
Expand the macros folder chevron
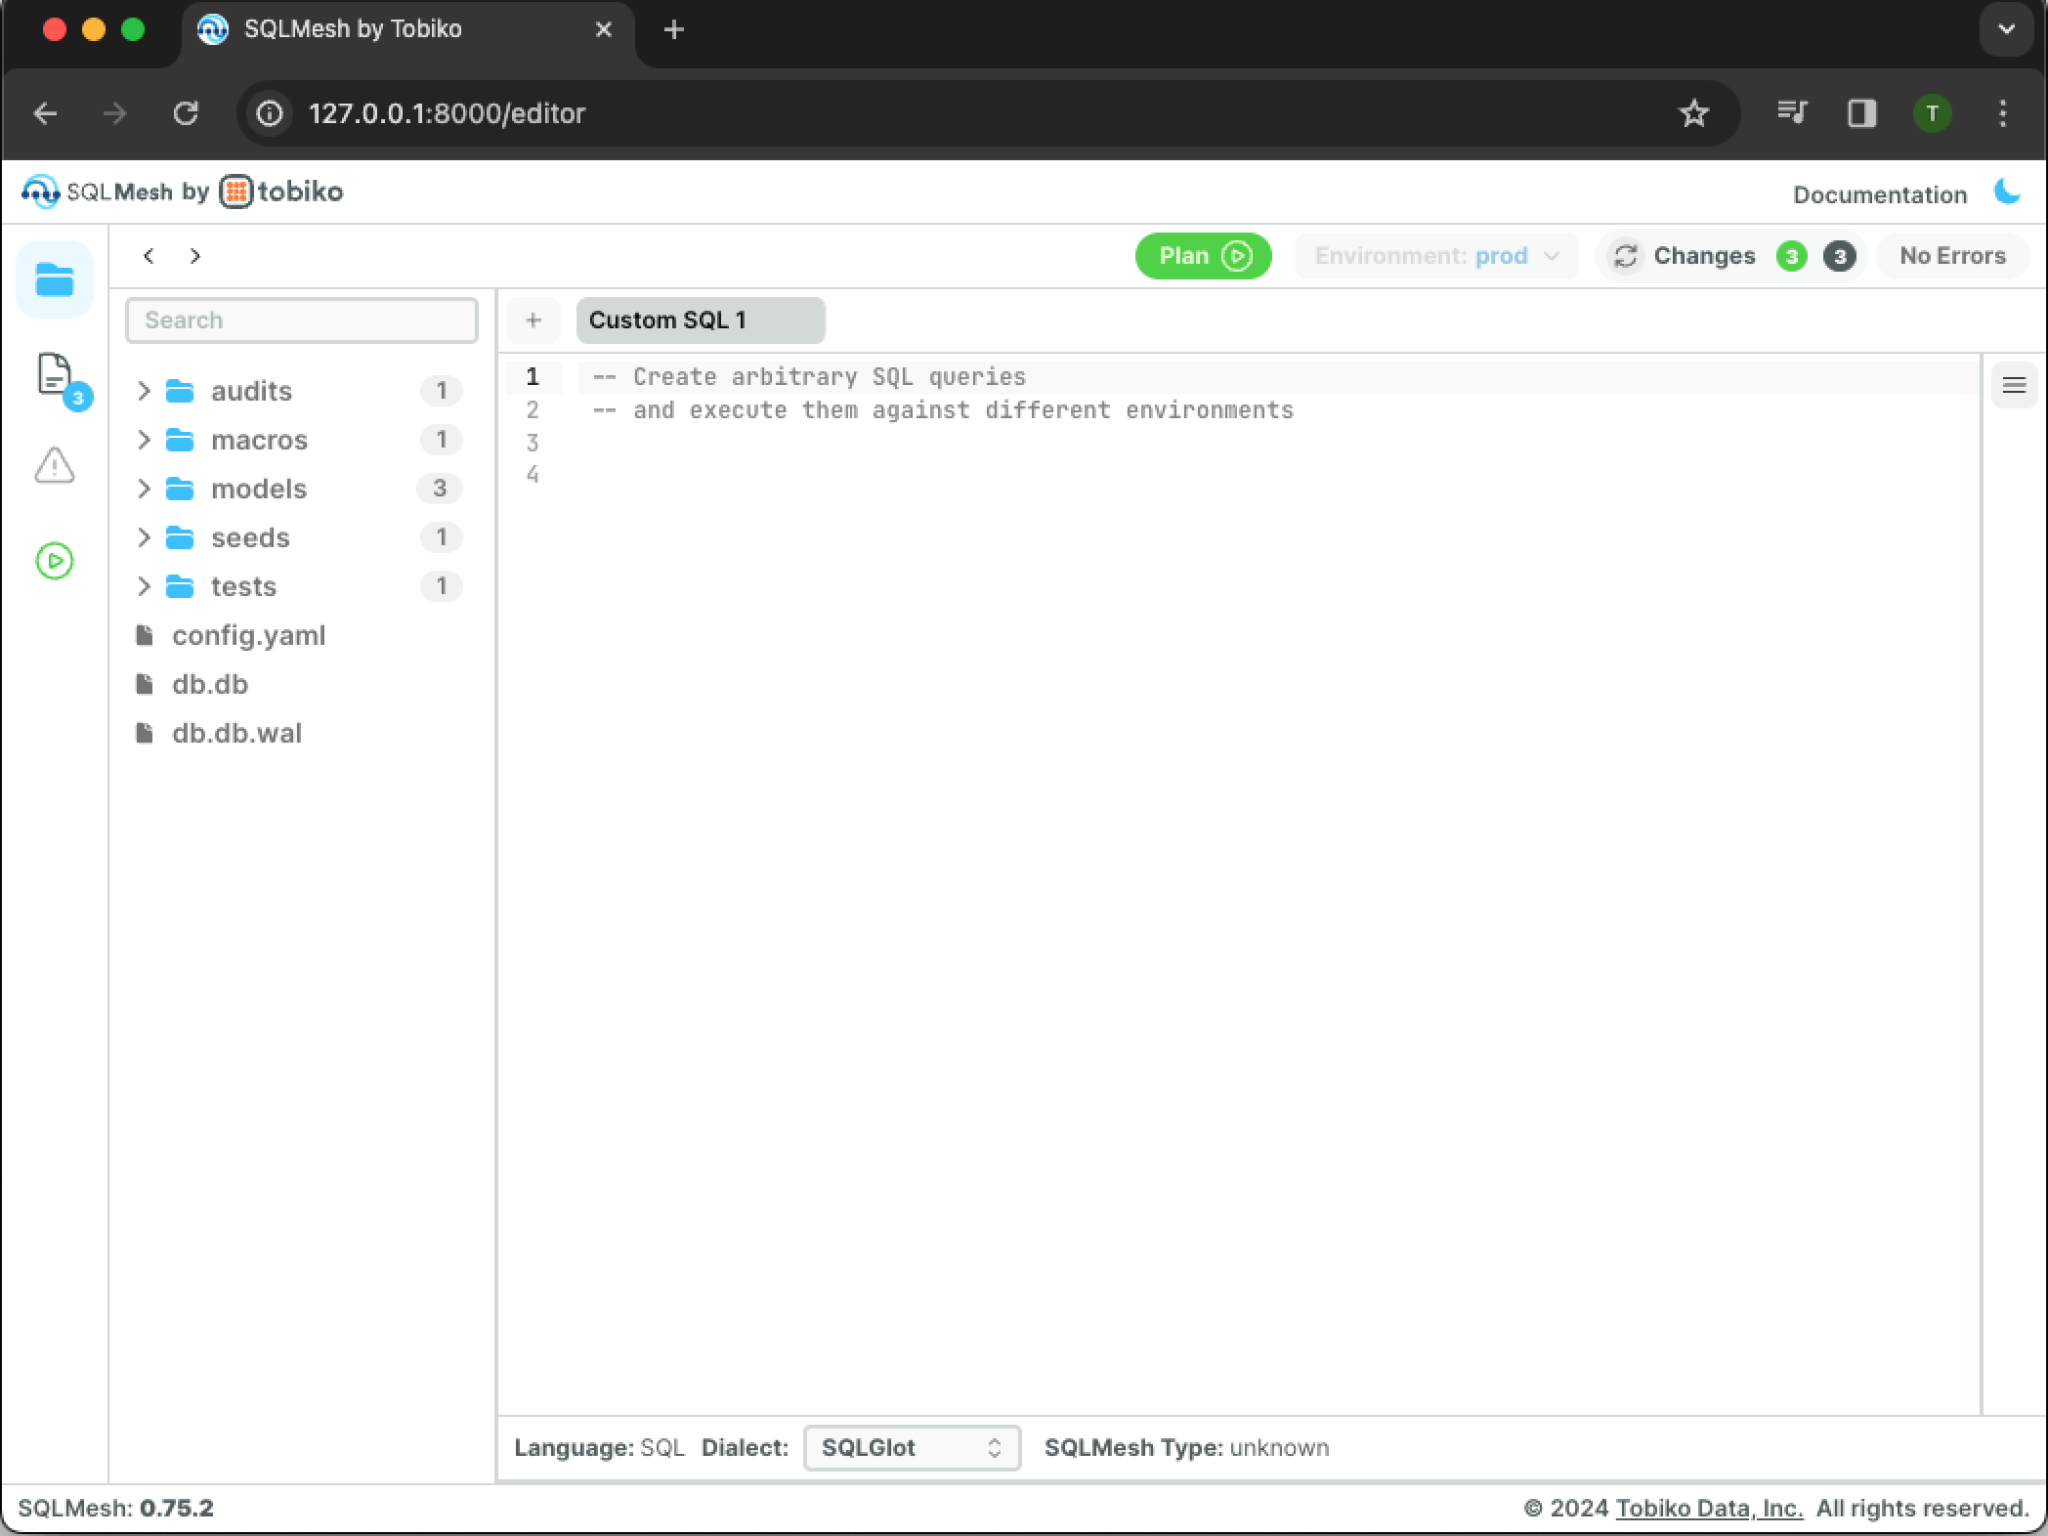144,439
